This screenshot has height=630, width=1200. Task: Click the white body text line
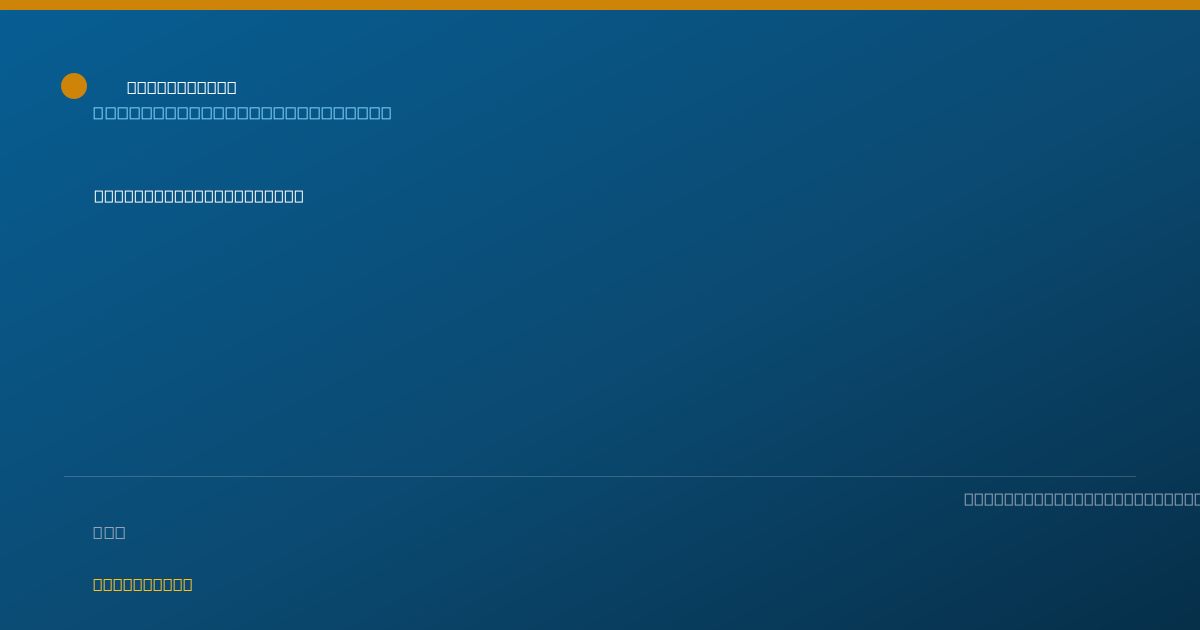click(x=199, y=195)
